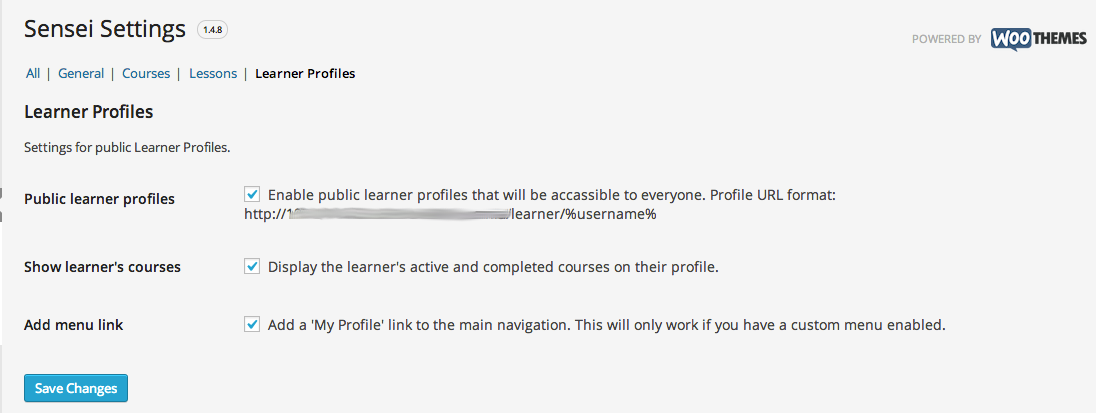The width and height of the screenshot is (1096, 413).
Task: Click the "Show learner's courses" row label
Action: (x=102, y=267)
